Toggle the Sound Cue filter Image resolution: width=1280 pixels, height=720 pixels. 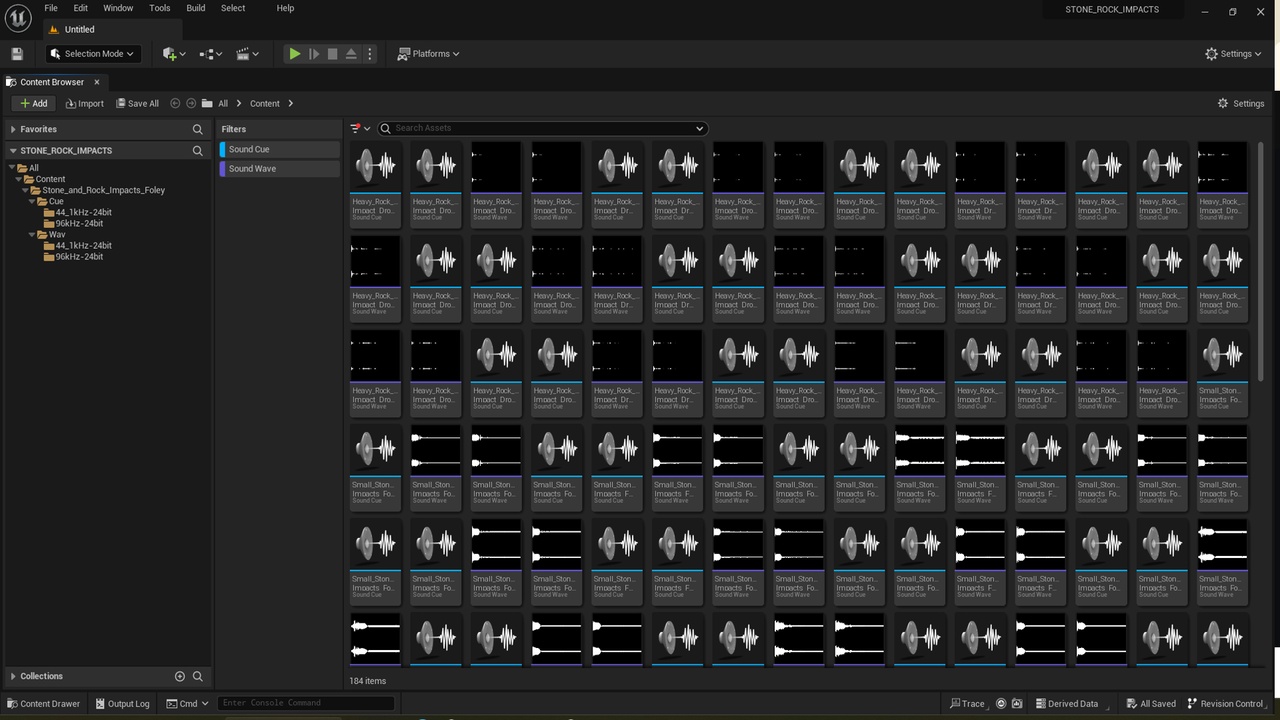coord(280,149)
